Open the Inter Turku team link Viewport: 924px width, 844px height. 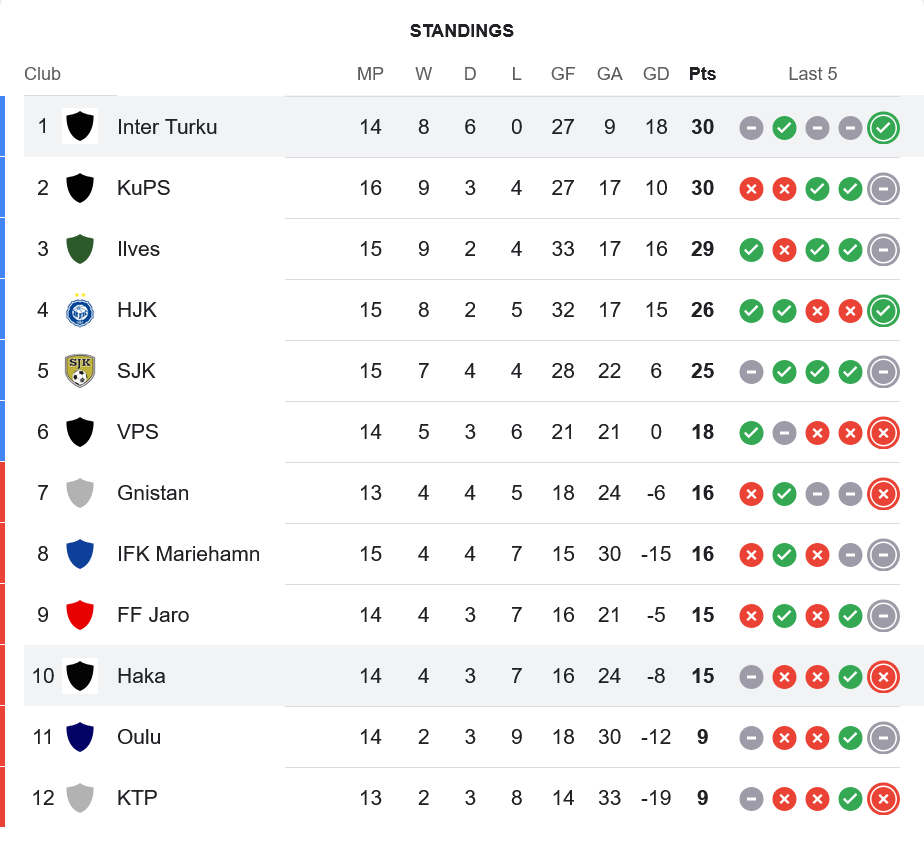(x=167, y=127)
